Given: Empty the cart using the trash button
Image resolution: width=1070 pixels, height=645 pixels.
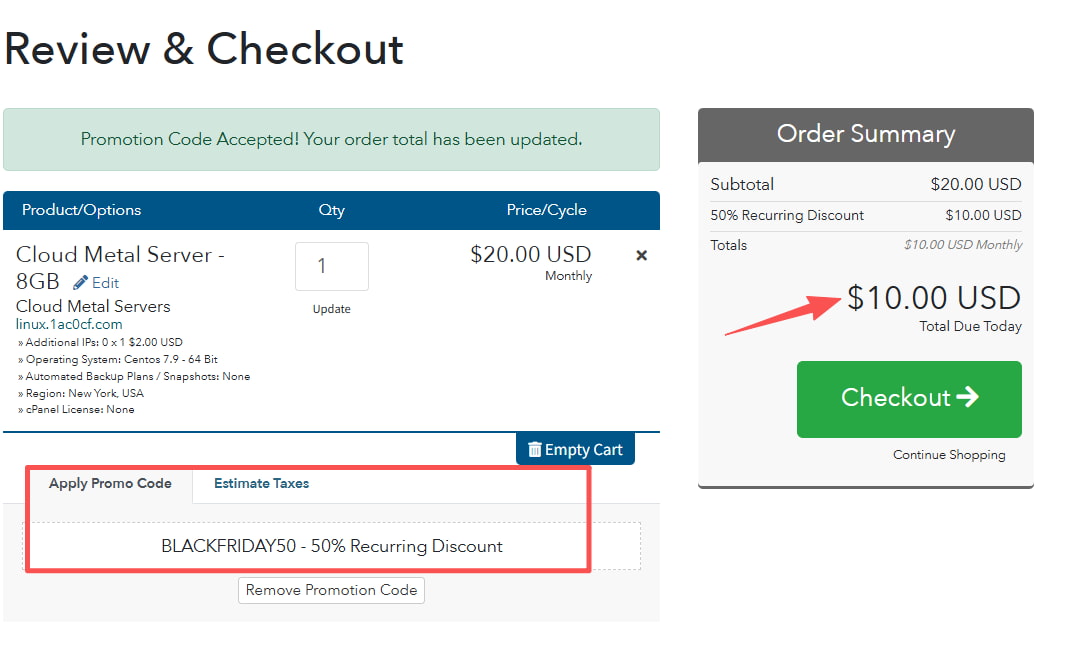Looking at the screenshot, I should (x=575, y=450).
